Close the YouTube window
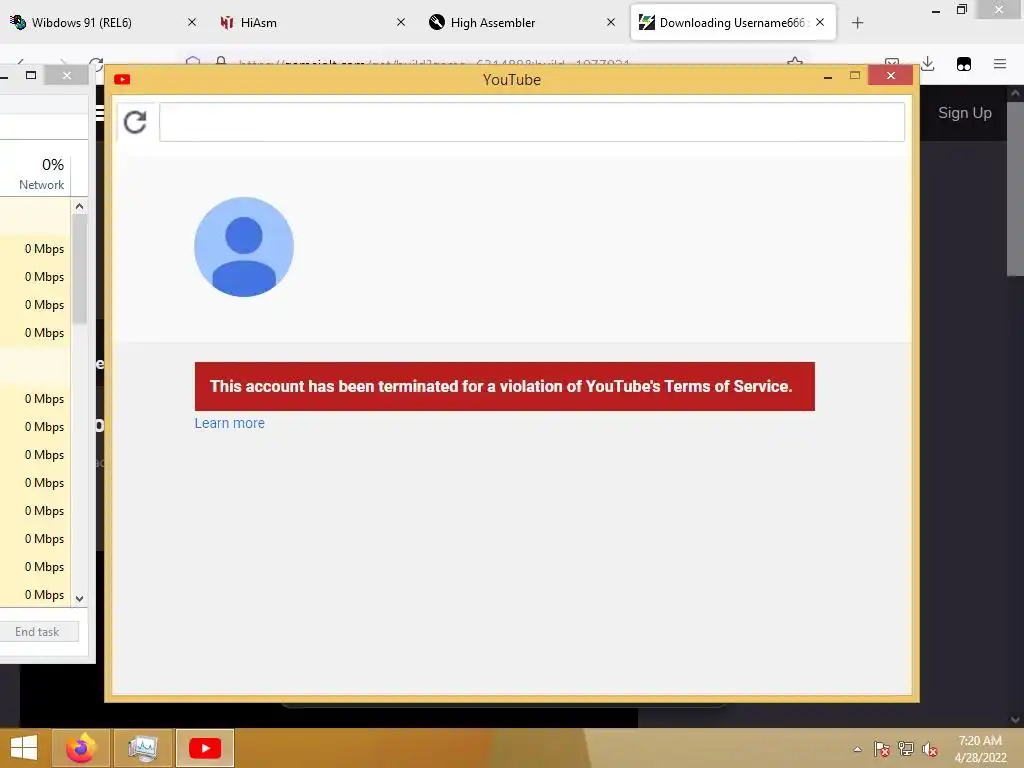Image resolution: width=1024 pixels, height=768 pixels. pyautogui.click(x=891, y=76)
